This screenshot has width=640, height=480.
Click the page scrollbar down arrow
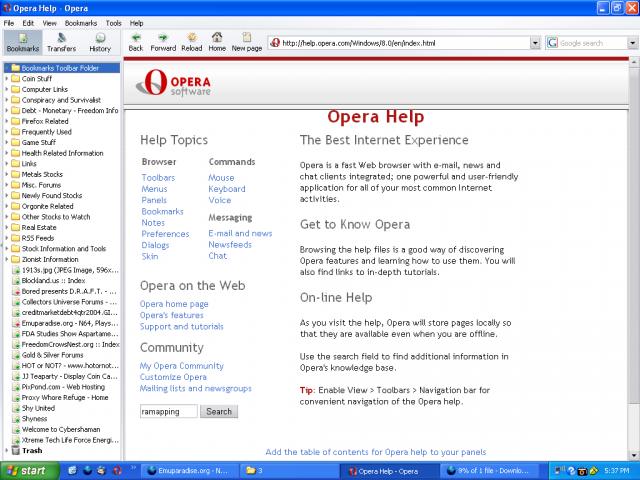tap(633, 456)
